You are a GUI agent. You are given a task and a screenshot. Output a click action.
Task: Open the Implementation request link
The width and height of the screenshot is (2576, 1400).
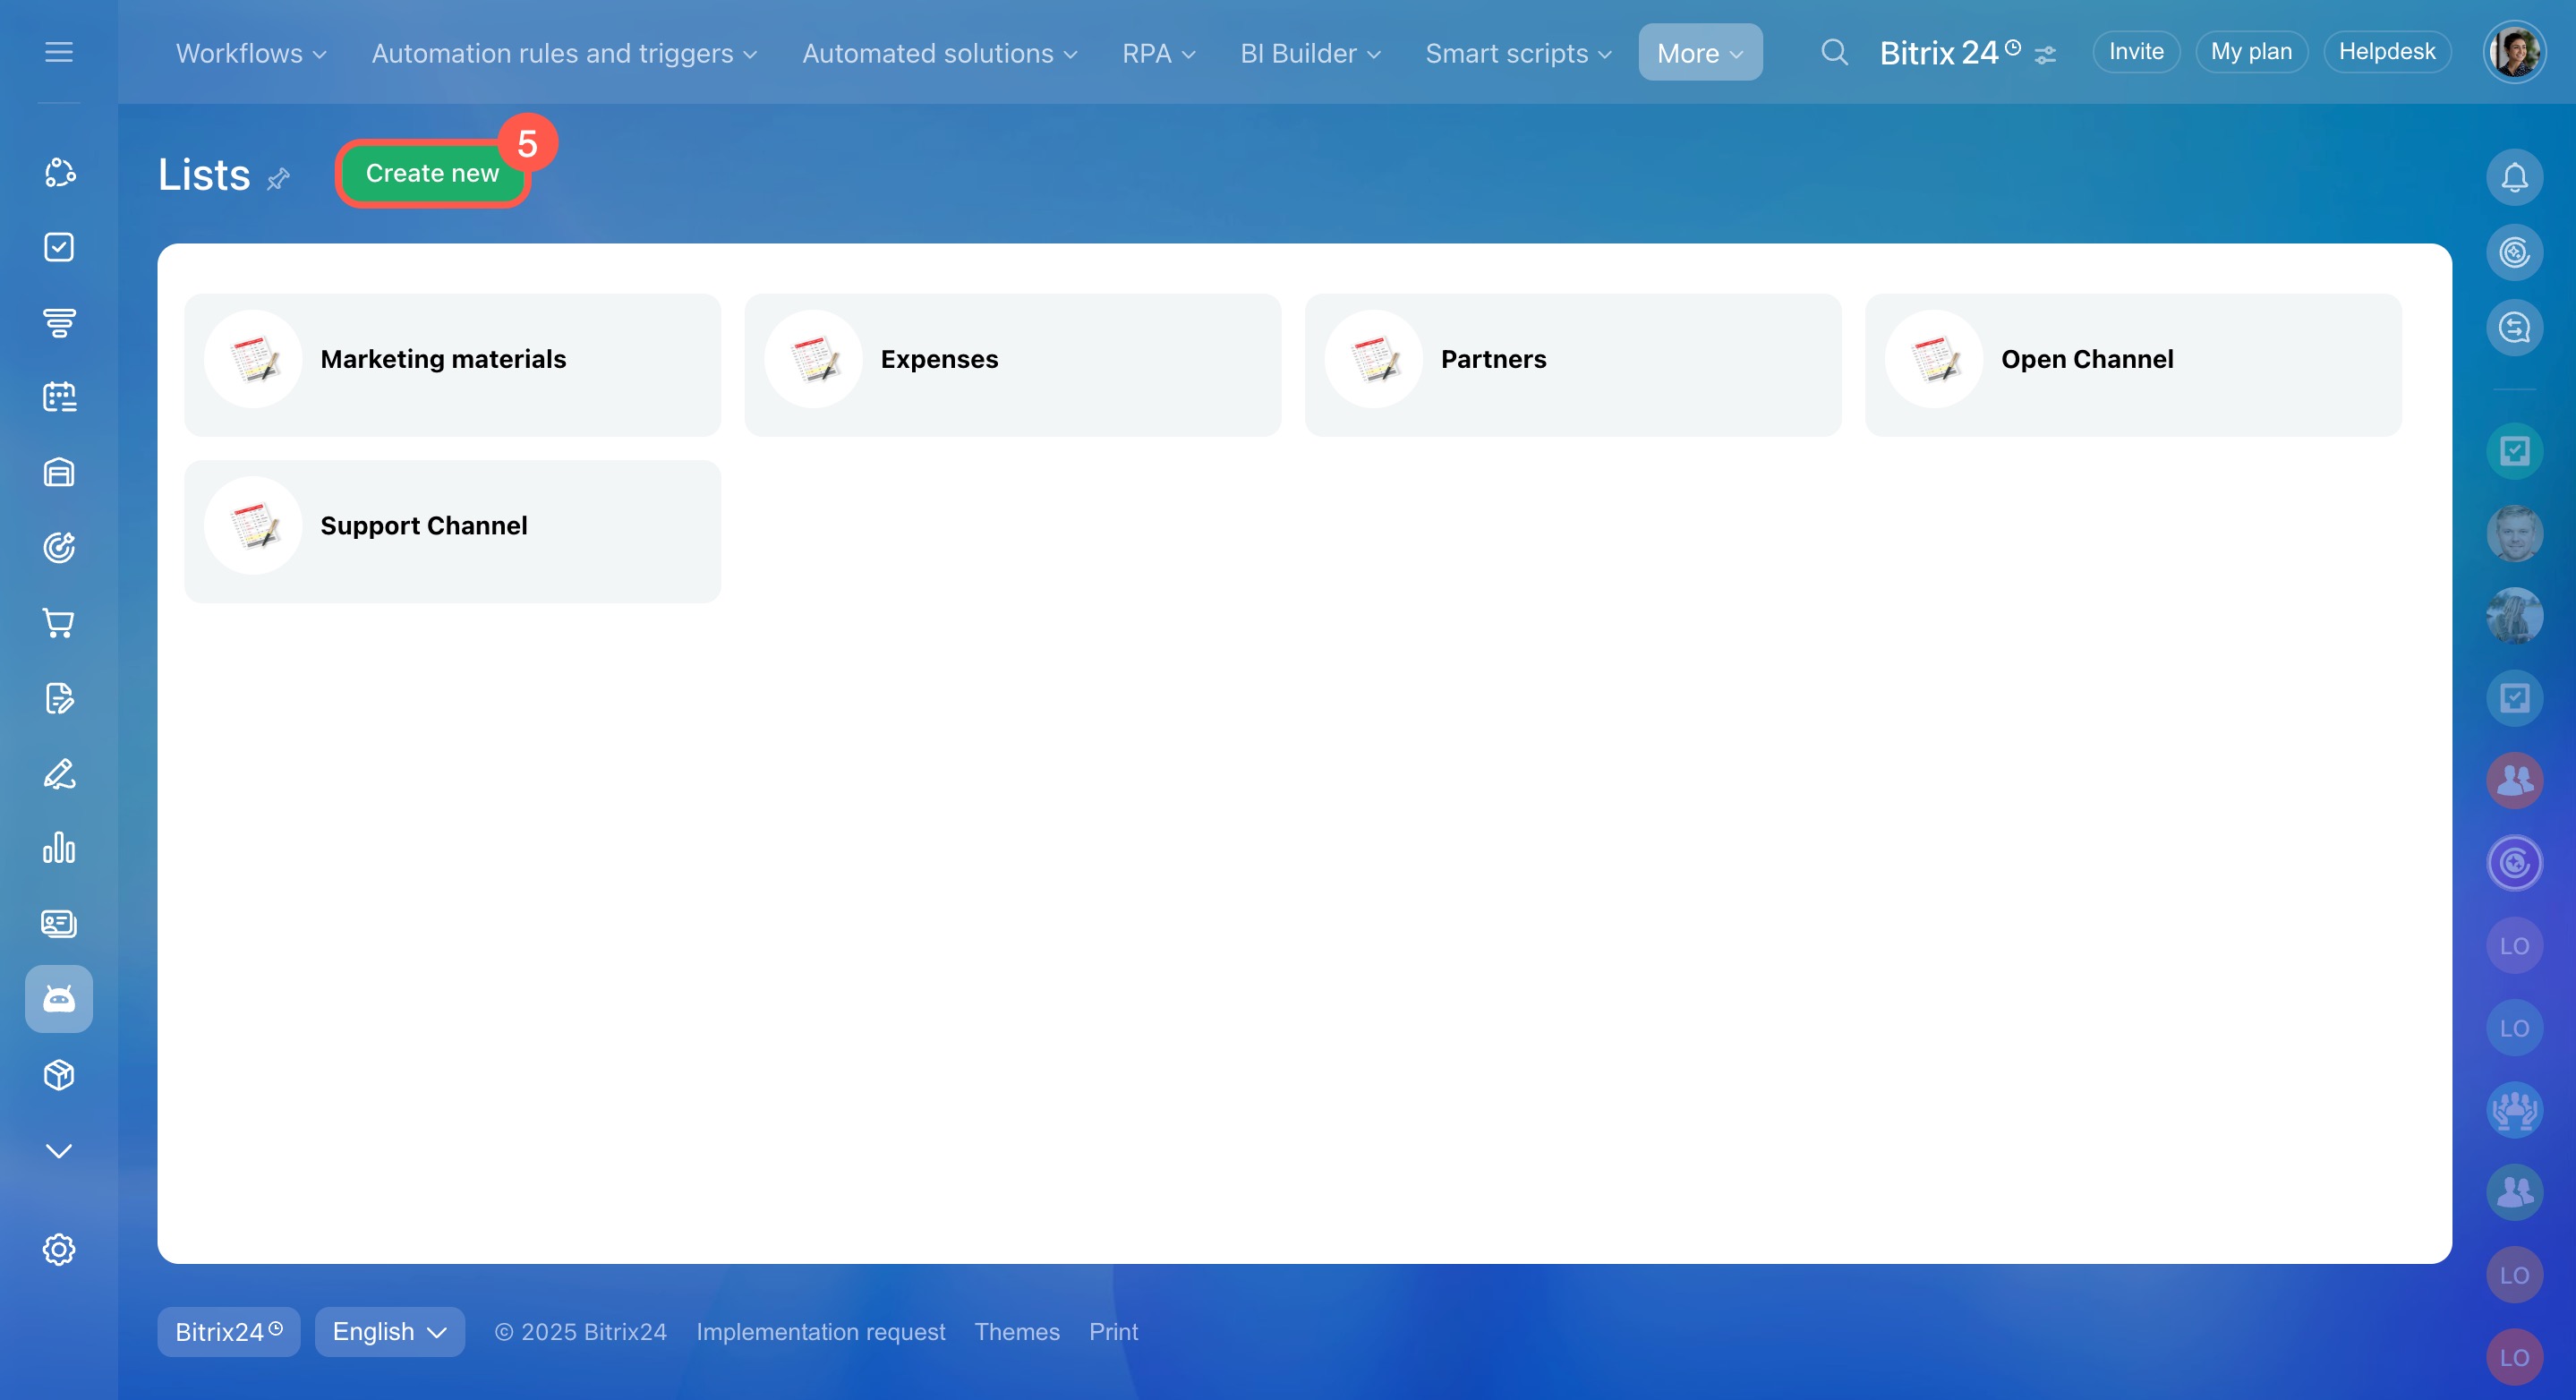820,1332
